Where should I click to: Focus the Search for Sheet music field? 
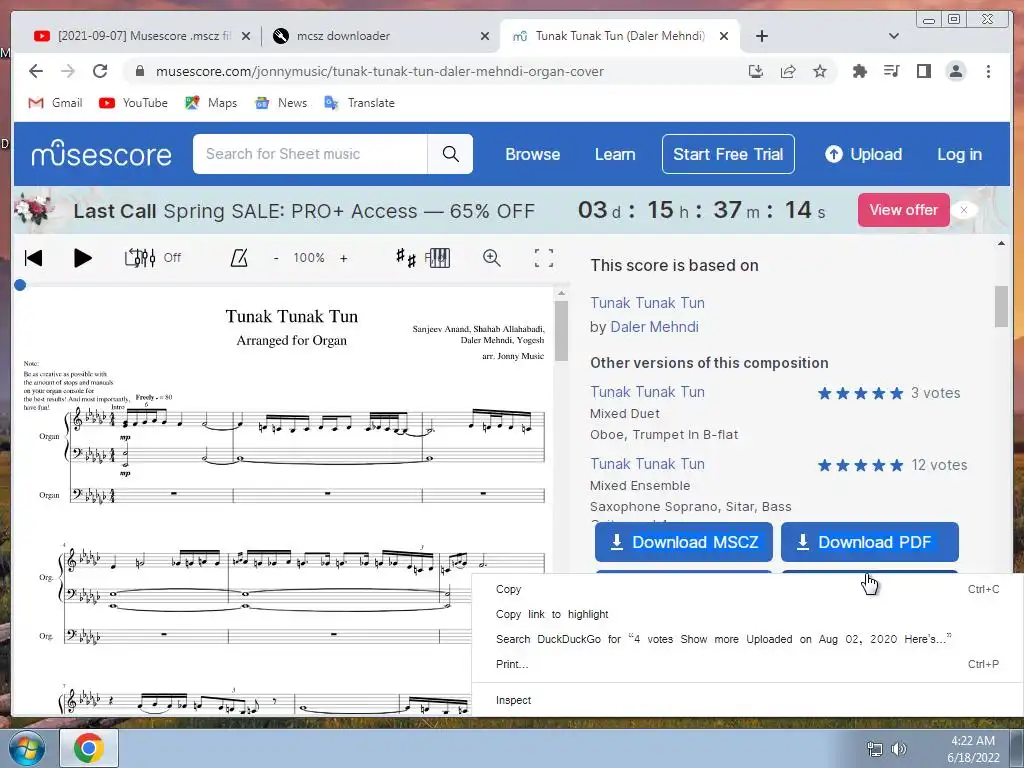pyautogui.click(x=310, y=154)
